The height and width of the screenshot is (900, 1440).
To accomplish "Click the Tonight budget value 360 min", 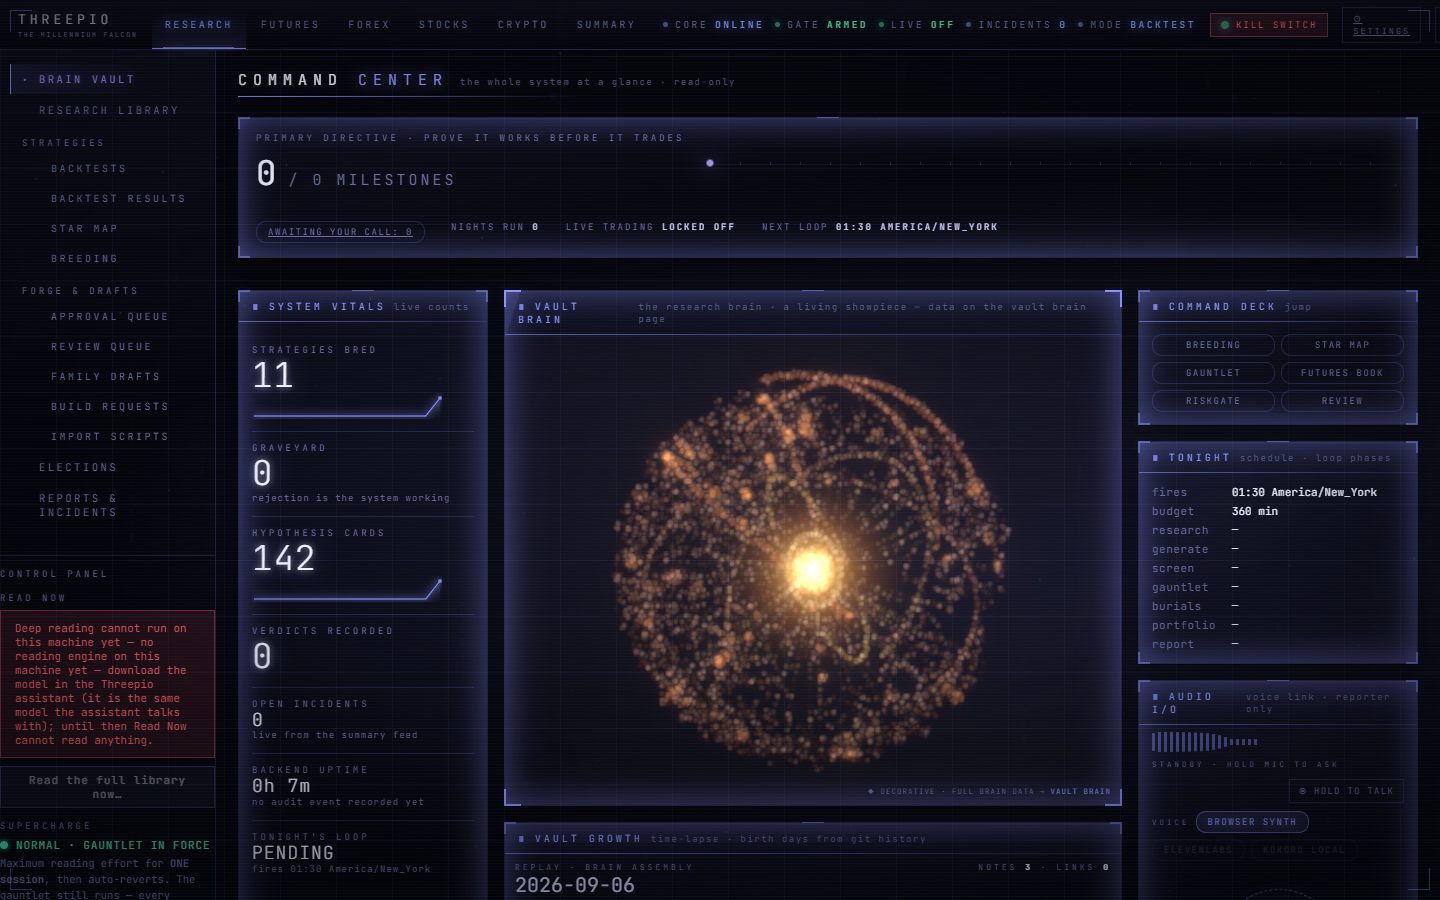I will pos(1255,511).
